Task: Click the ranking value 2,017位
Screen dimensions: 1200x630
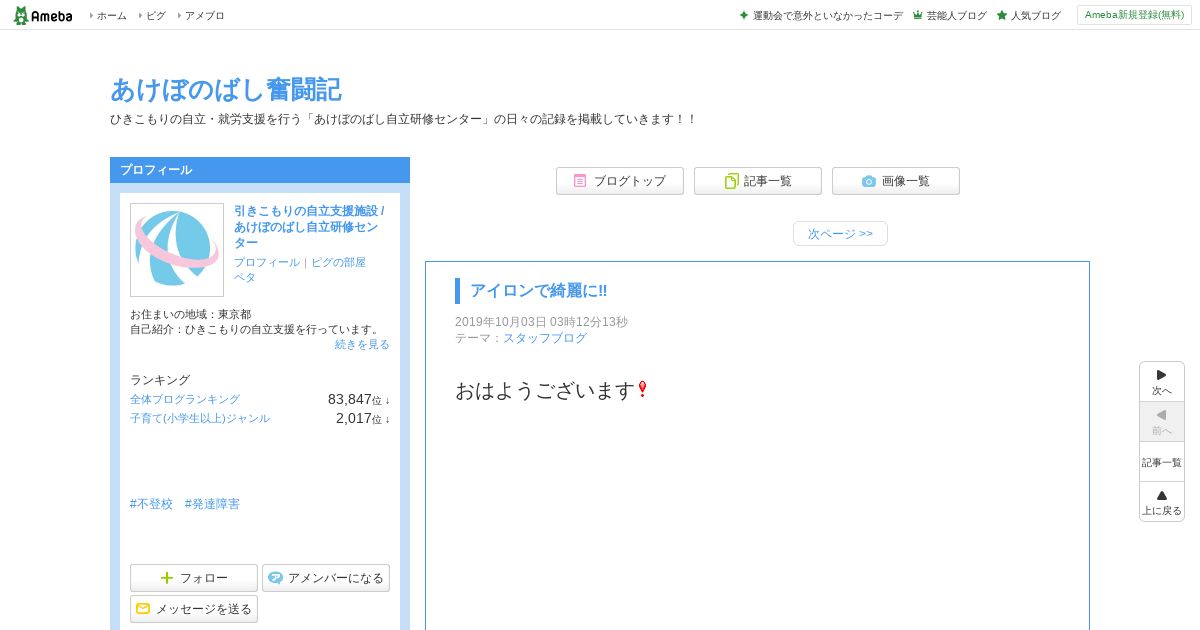Action: [x=363, y=418]
